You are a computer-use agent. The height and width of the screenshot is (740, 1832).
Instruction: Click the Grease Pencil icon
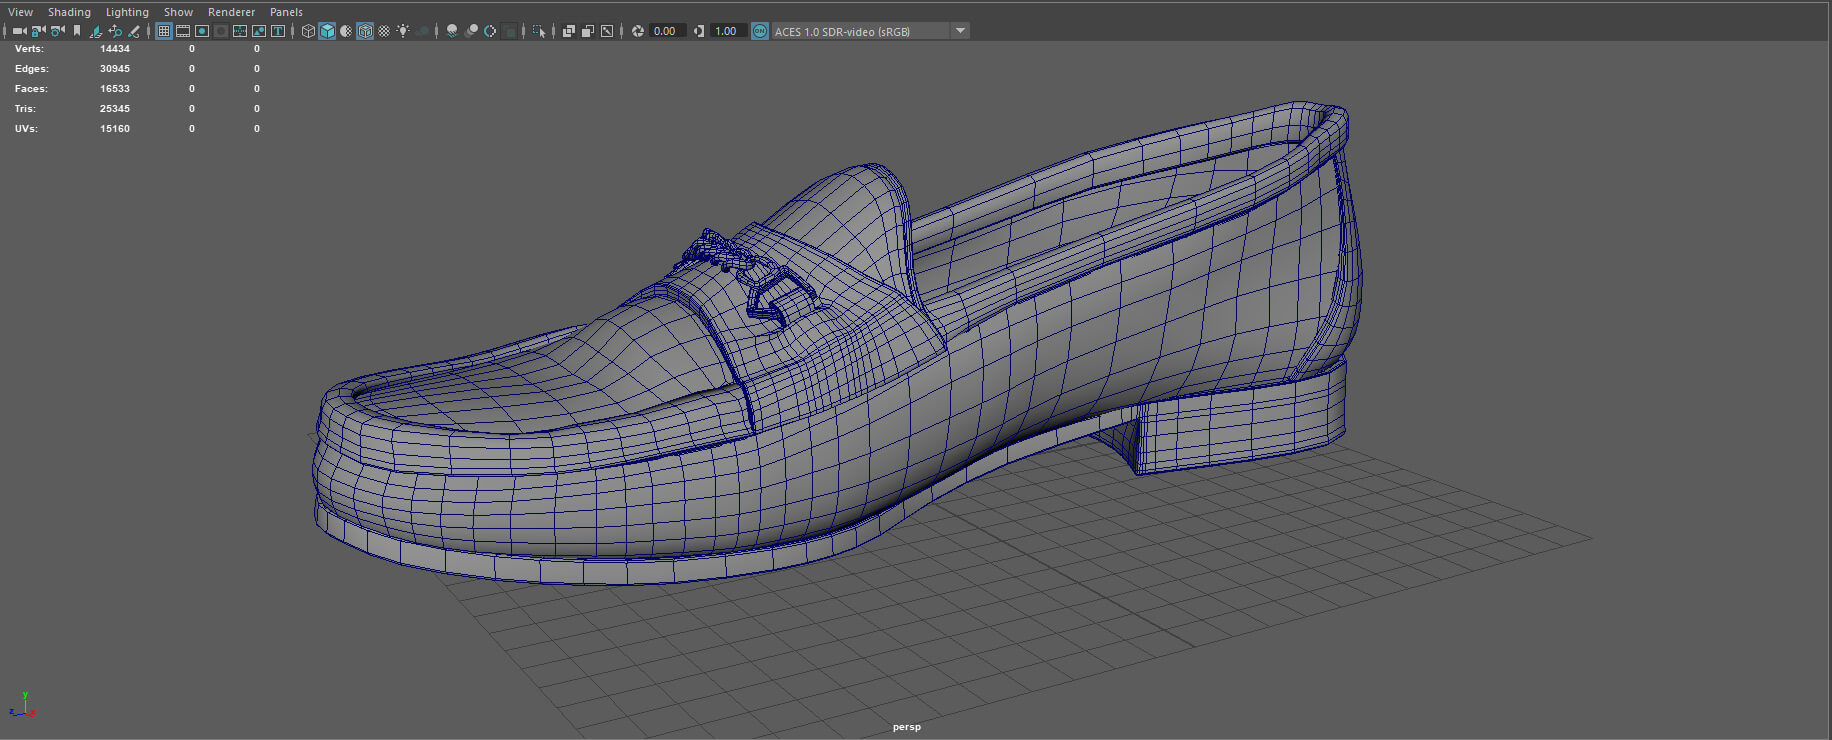coord(134,31)
